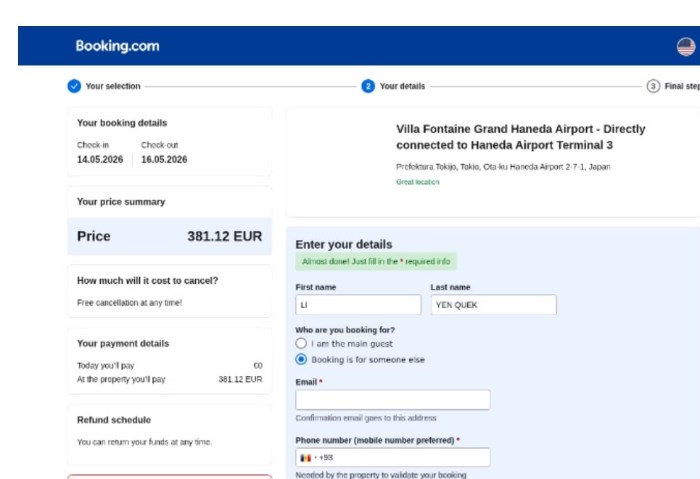Click the Almost done required info banner

coord(376,262)
